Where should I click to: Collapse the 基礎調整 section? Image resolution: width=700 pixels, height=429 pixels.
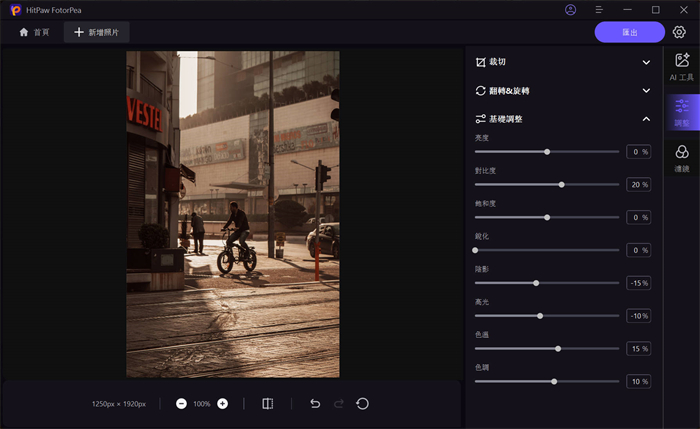pyautogui.click(x=646, y=119)
